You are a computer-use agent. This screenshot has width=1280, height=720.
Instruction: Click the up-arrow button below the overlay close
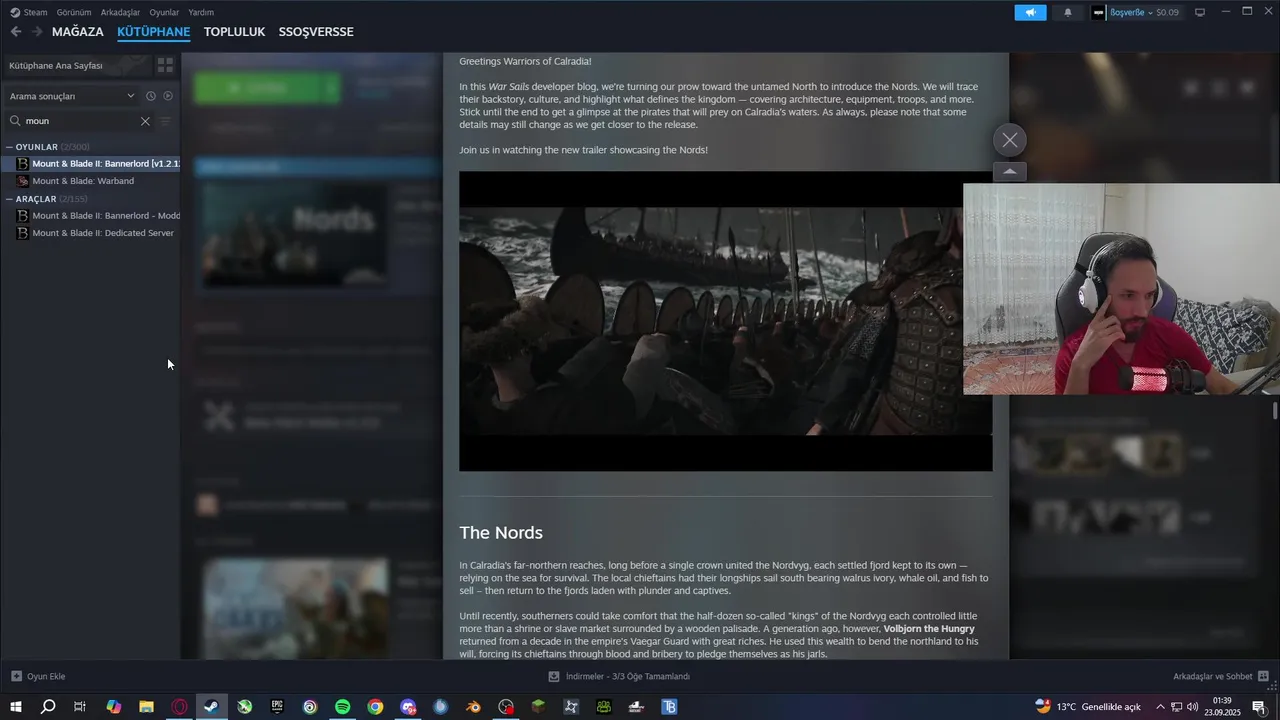pyautogui.click(x=1010, y=171)
